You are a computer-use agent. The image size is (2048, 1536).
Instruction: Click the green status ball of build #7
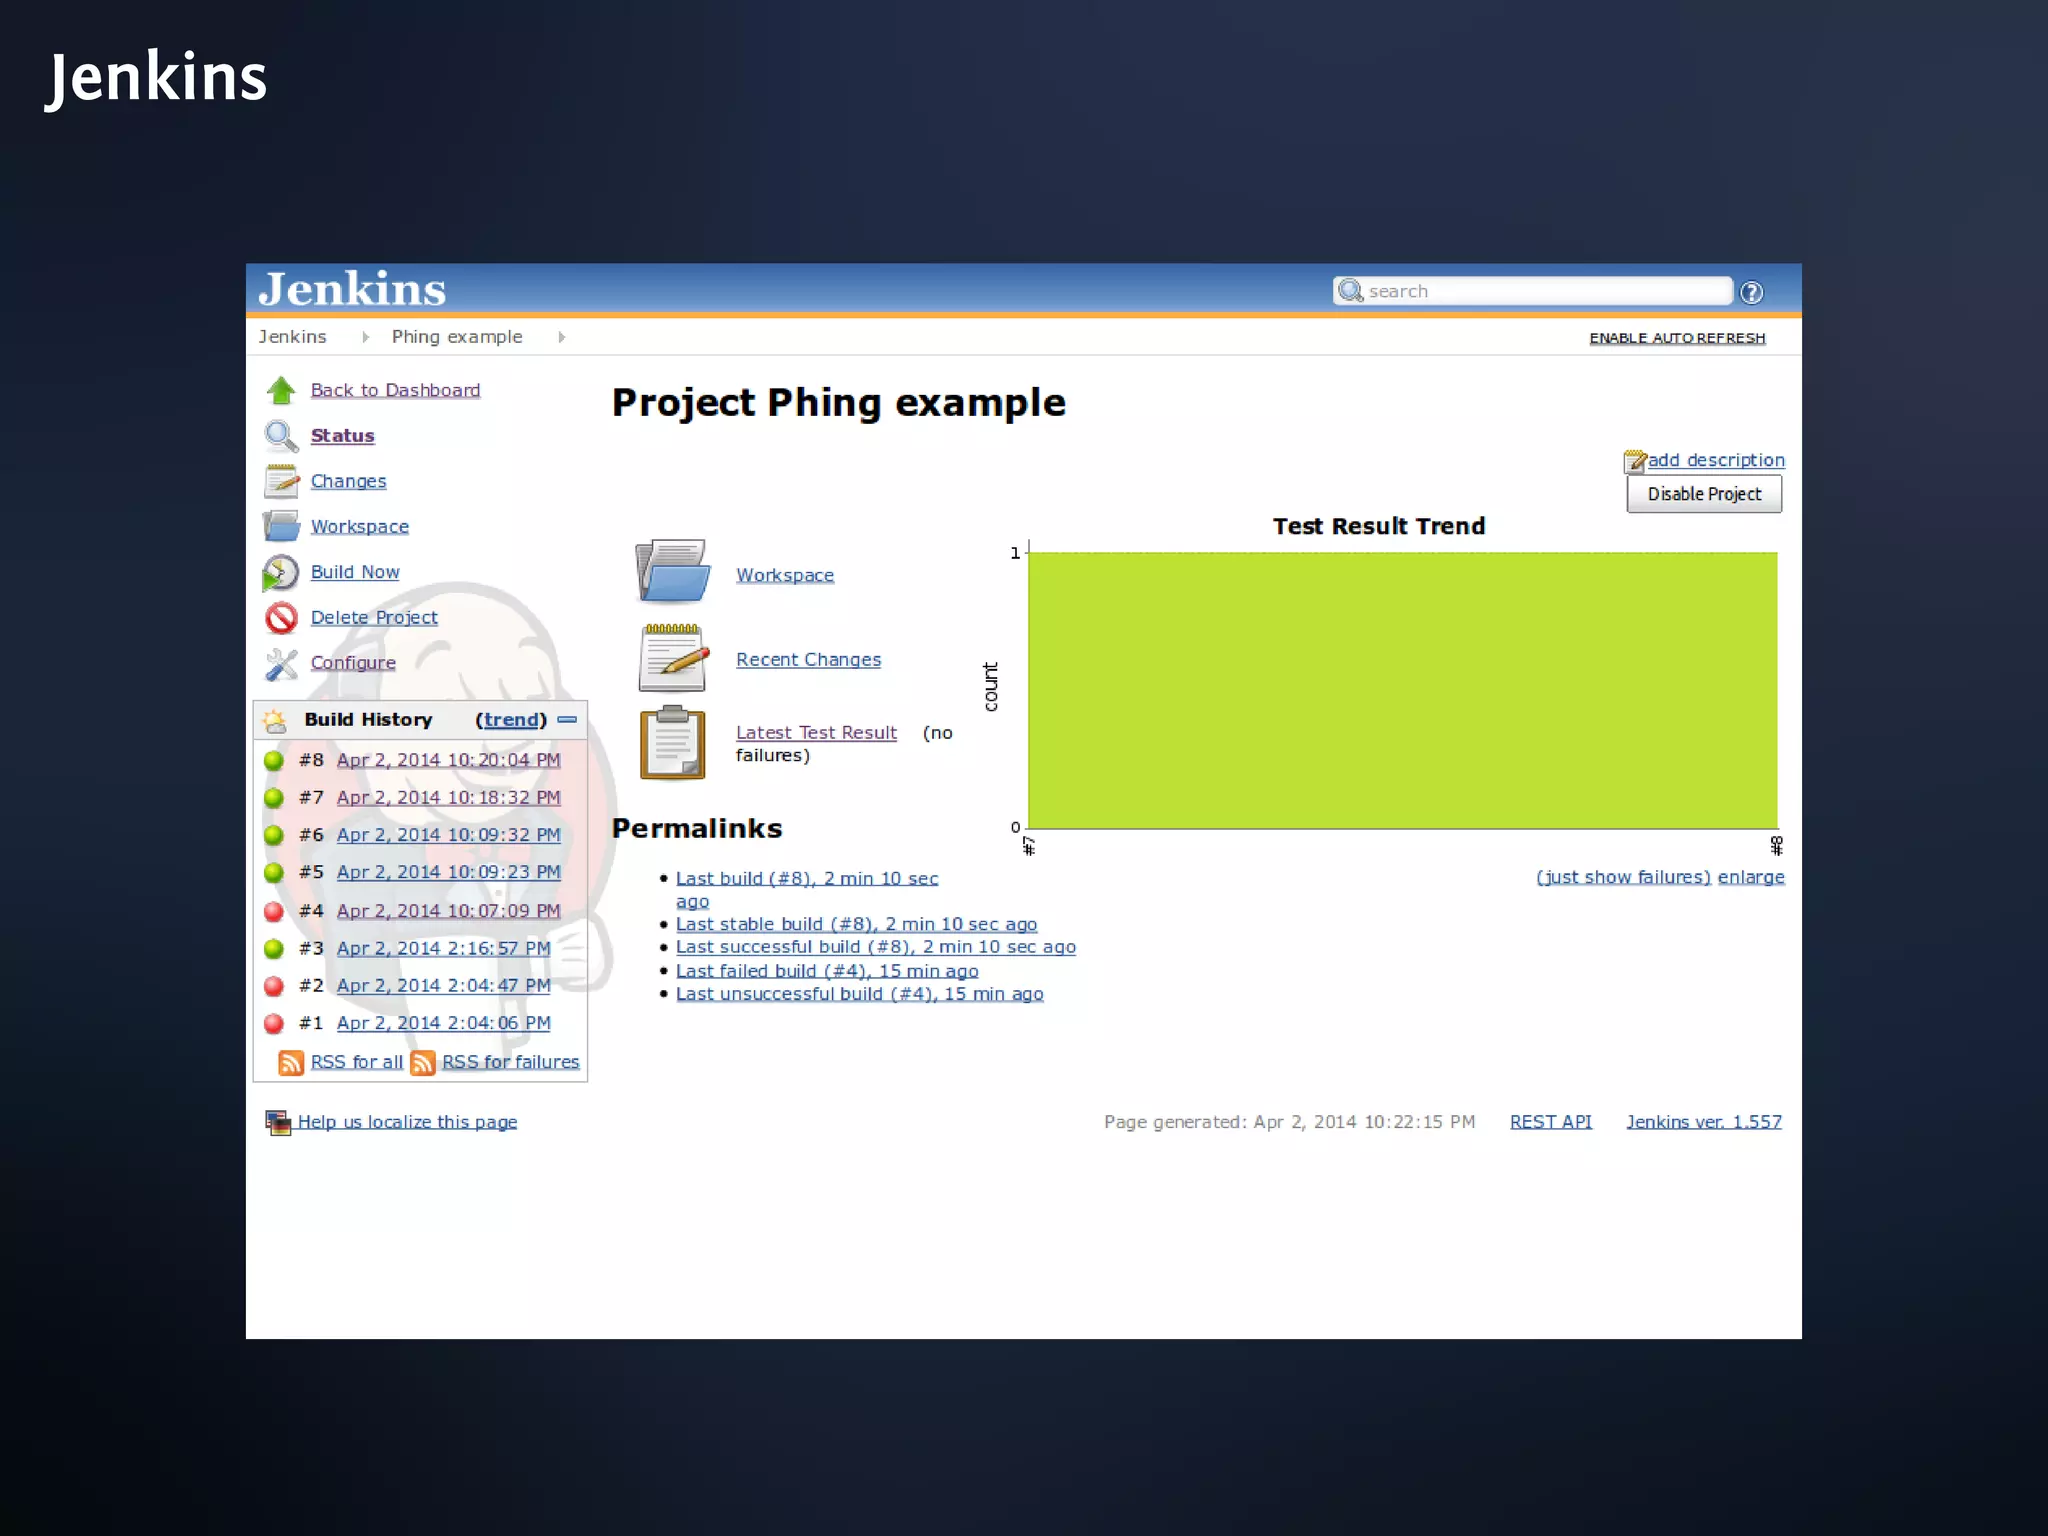pos(274,798)
